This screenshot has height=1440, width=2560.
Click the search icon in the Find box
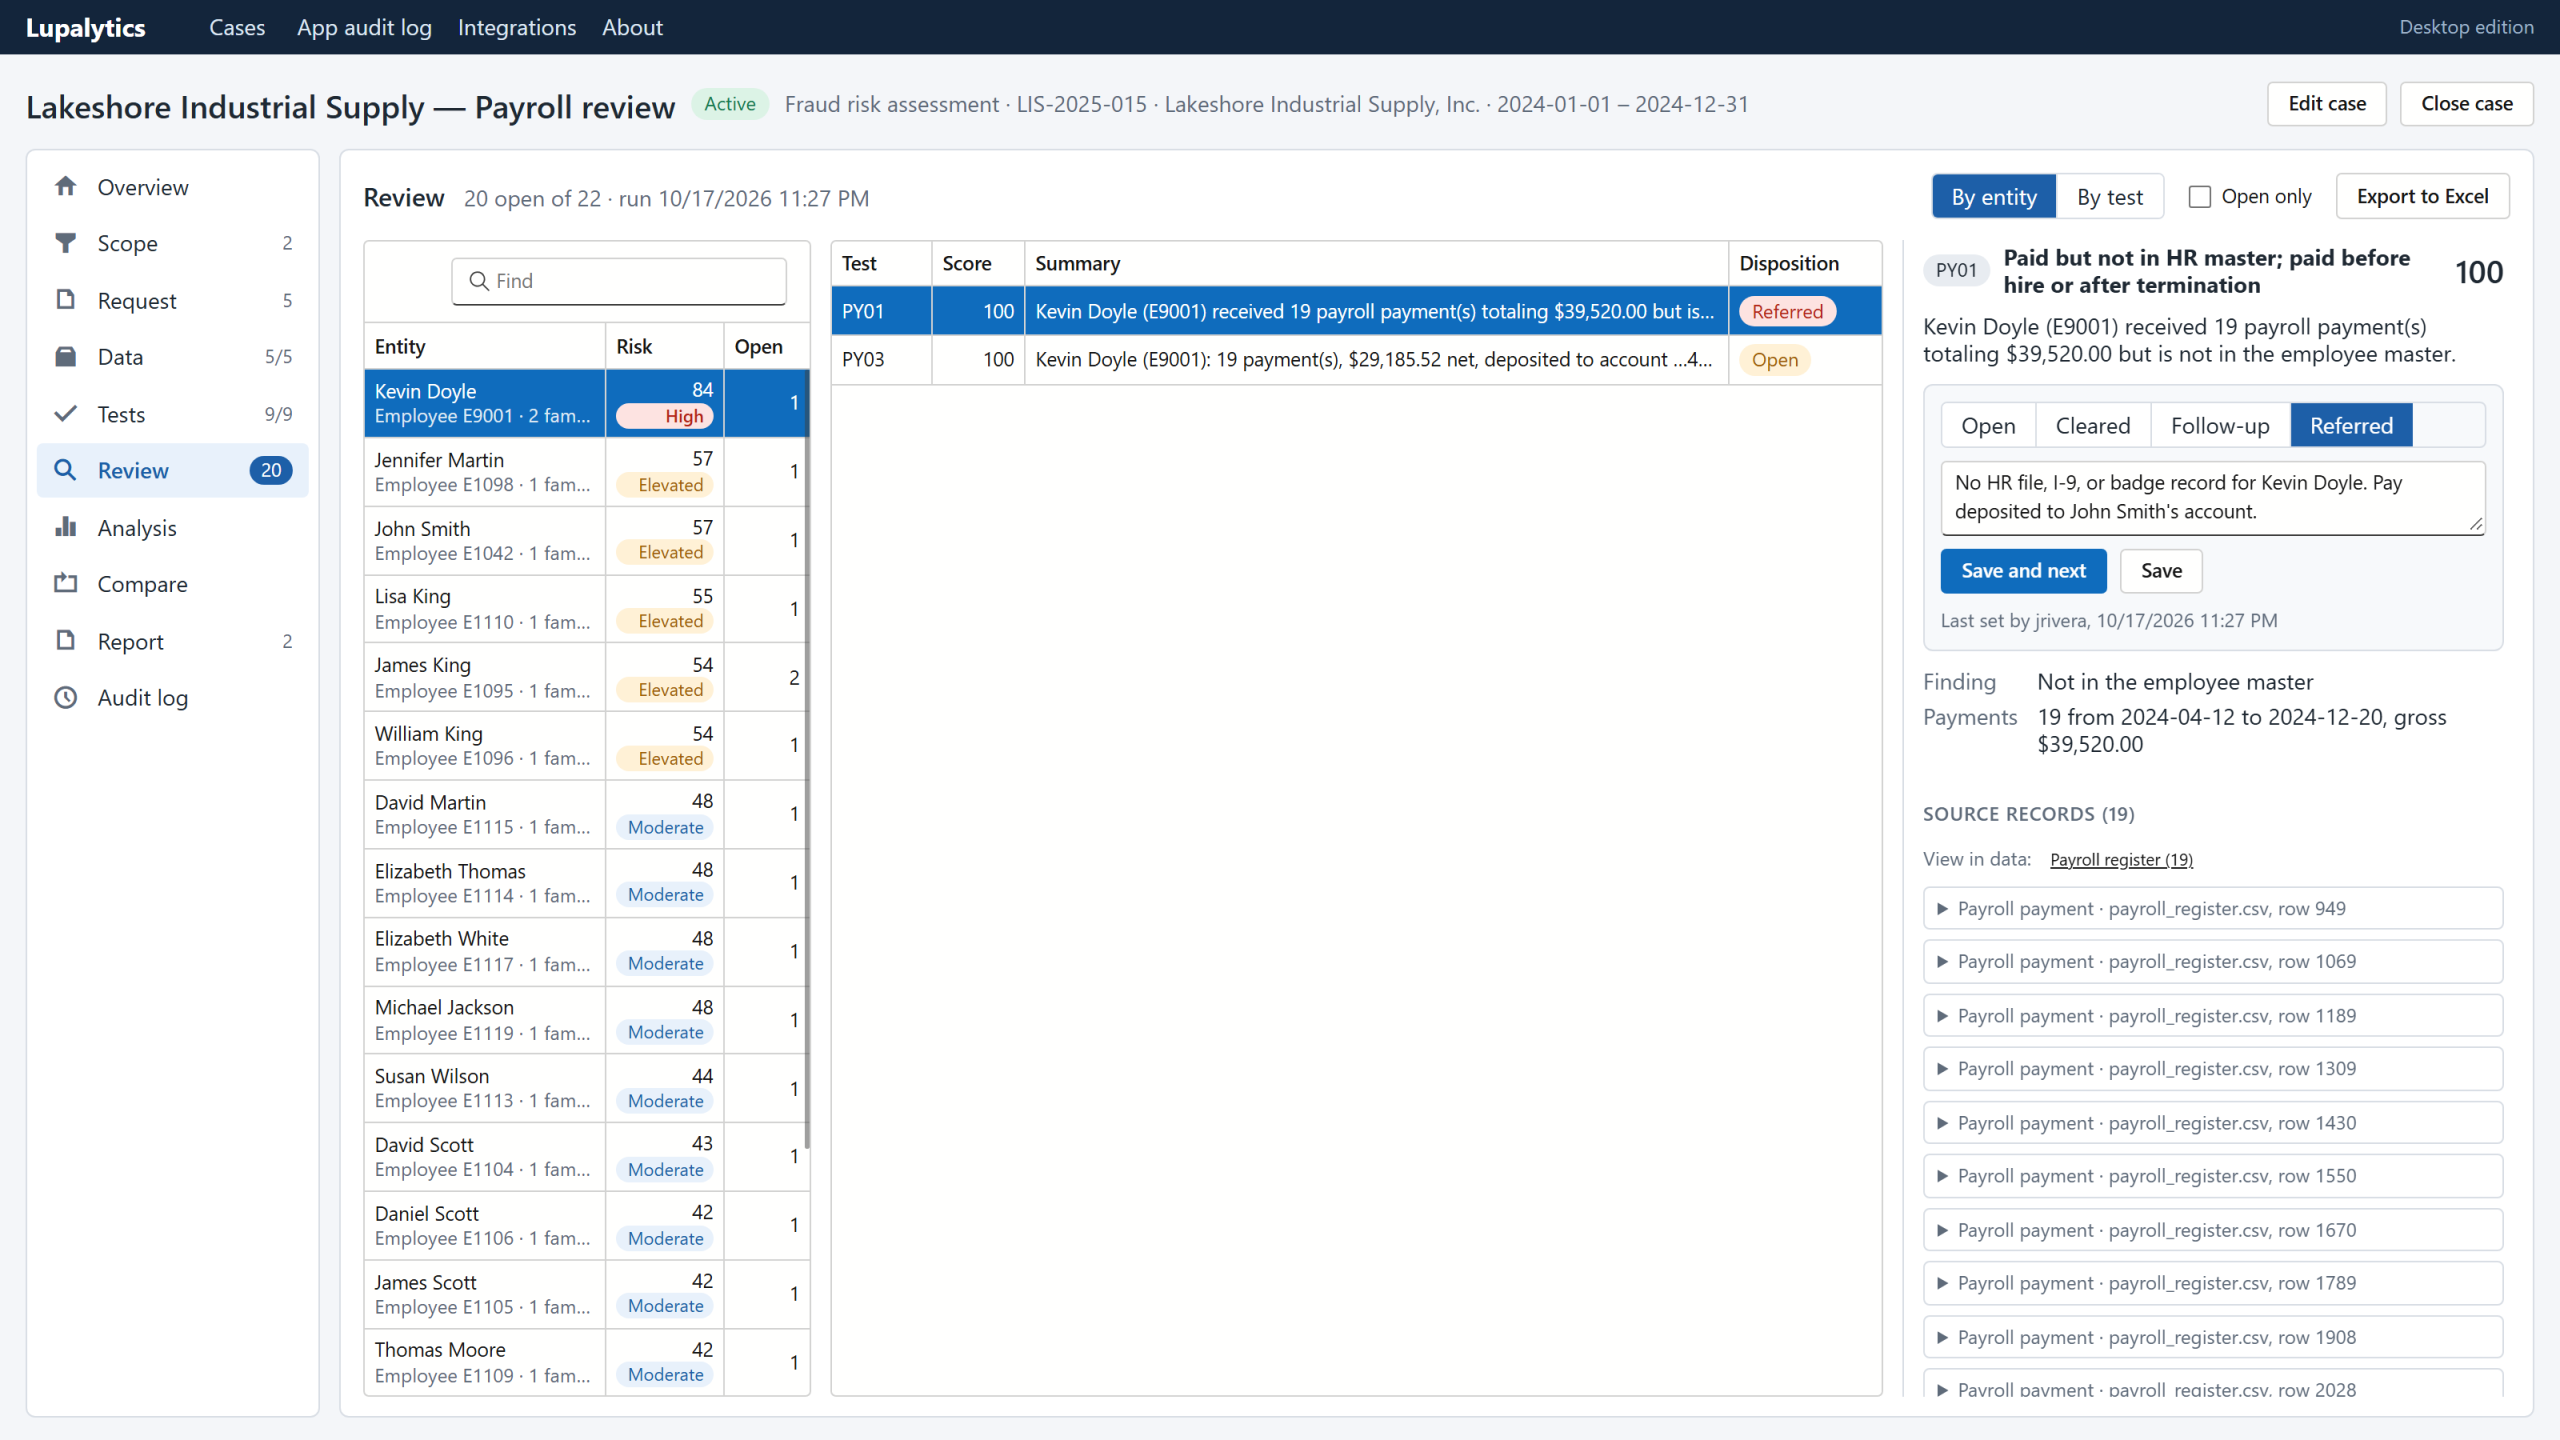pos(479,281)
